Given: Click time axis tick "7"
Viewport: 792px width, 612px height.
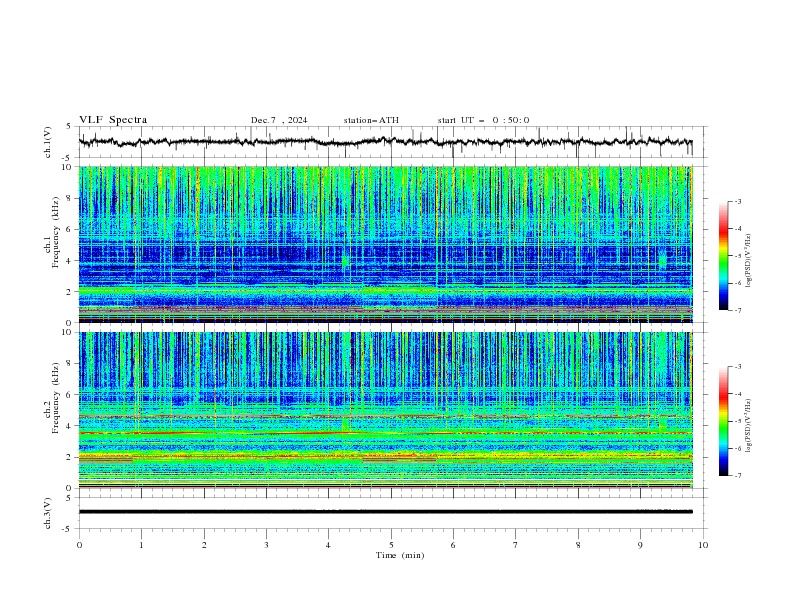Looking at the screenshot, I should coord(516,545).
